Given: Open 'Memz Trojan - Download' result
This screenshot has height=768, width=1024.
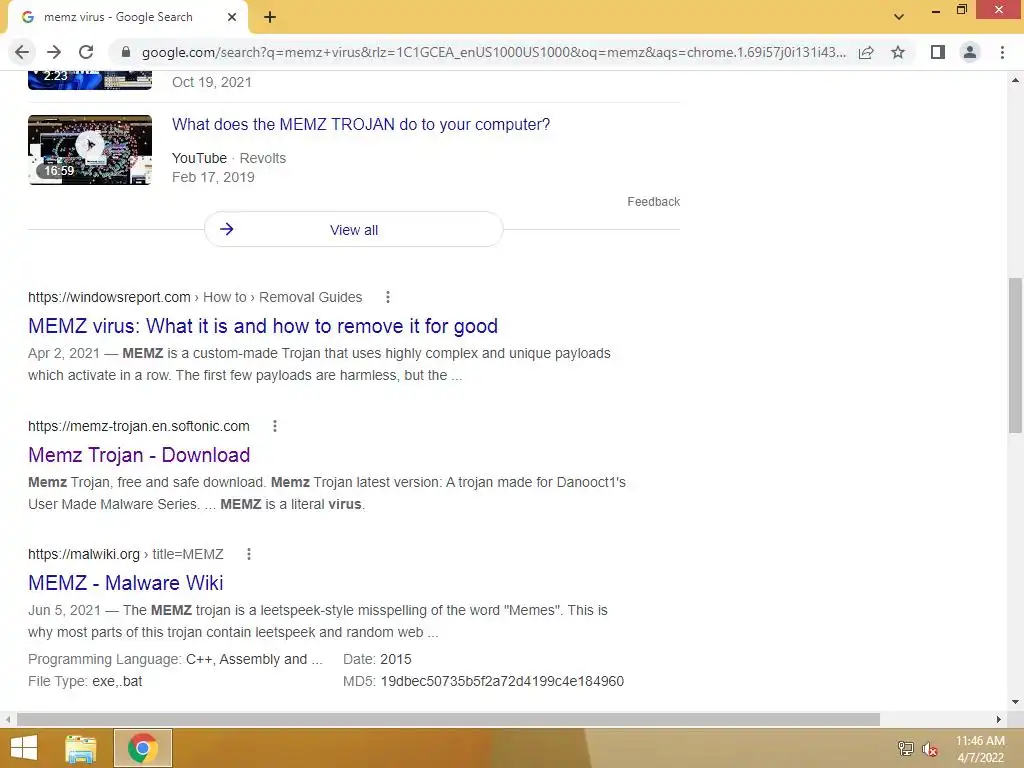Looking at the screenshot, I should click(139, 455).
